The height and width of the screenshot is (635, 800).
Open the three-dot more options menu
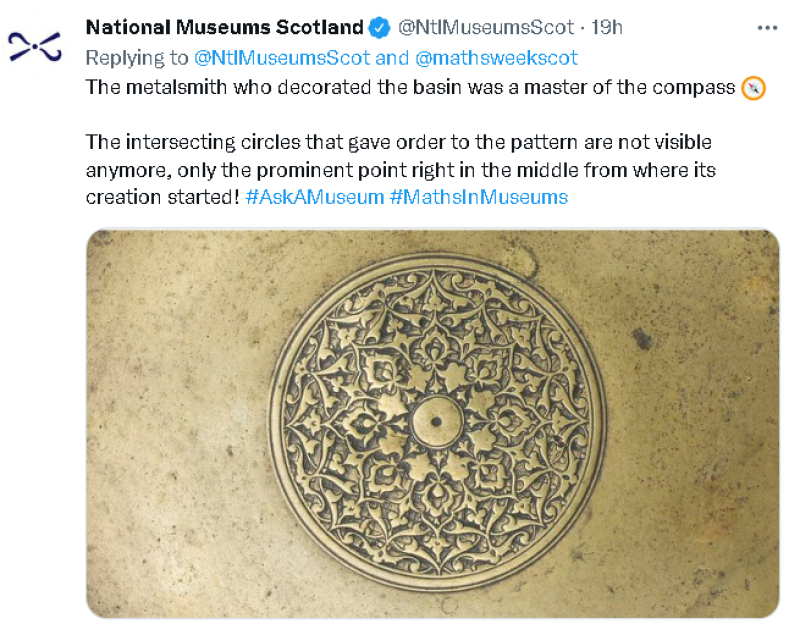767,28
